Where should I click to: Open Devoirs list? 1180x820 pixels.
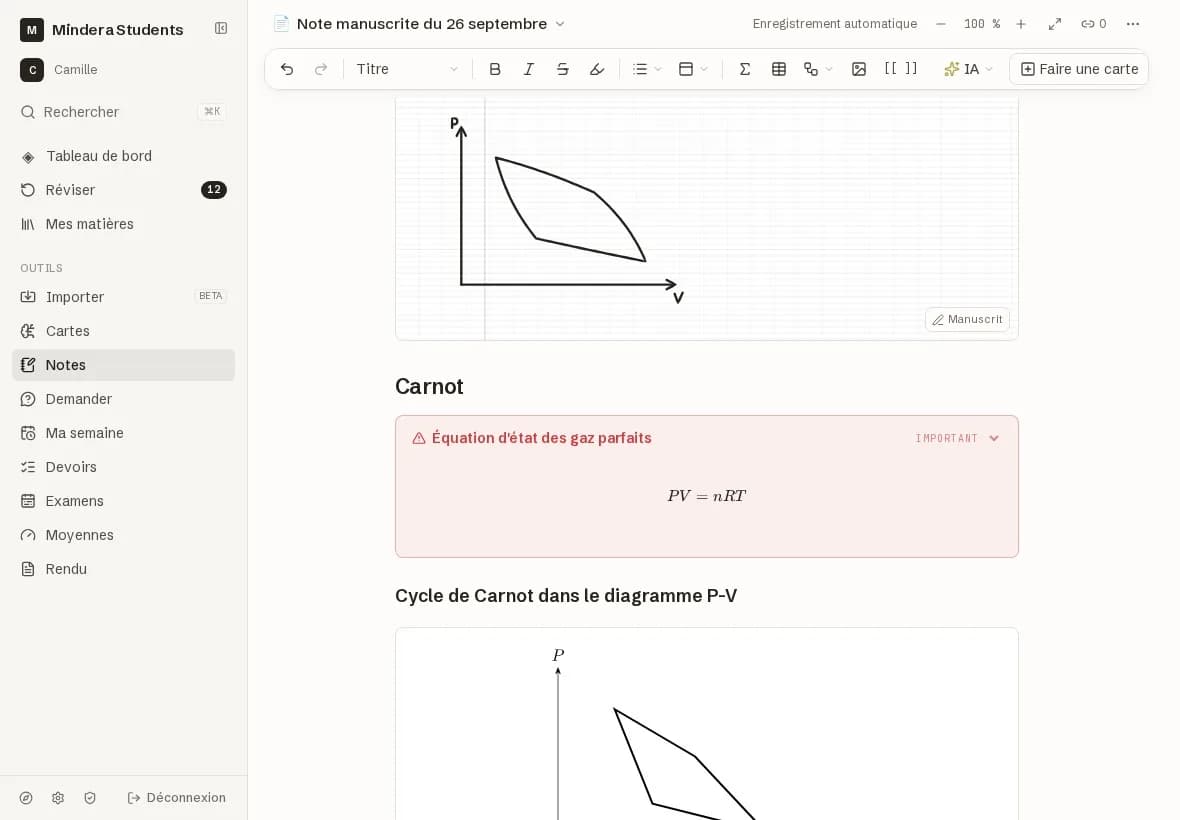(x=123, y=467)
